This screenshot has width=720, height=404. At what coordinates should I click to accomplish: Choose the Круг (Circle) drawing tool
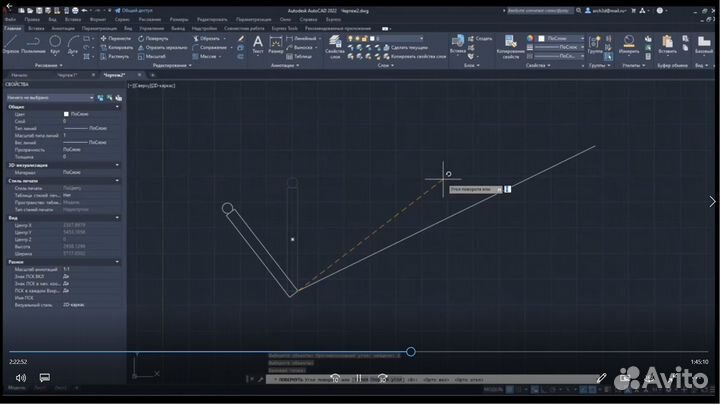56,42
